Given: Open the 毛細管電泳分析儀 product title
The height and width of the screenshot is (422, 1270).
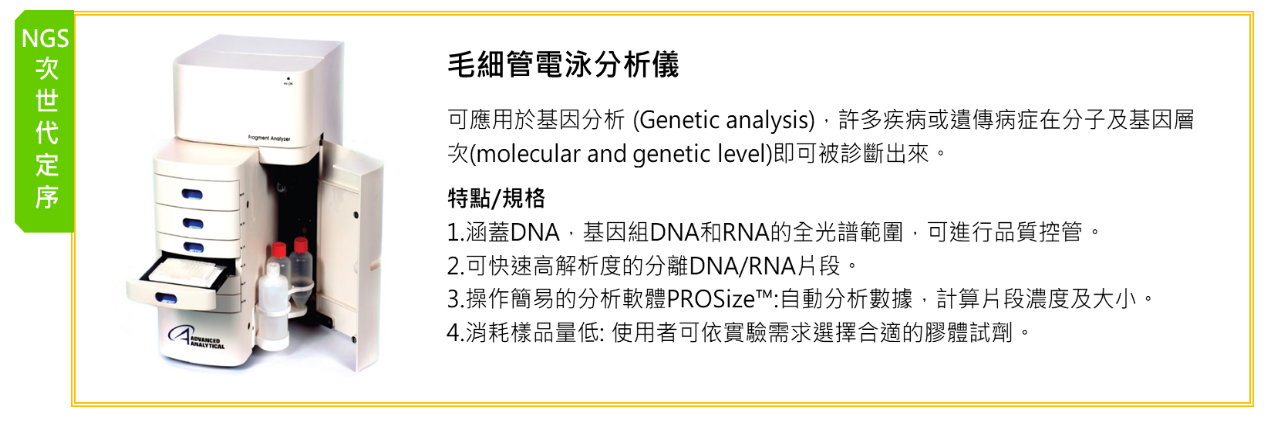Looking at the screenshot, I should tap(562, 65).
